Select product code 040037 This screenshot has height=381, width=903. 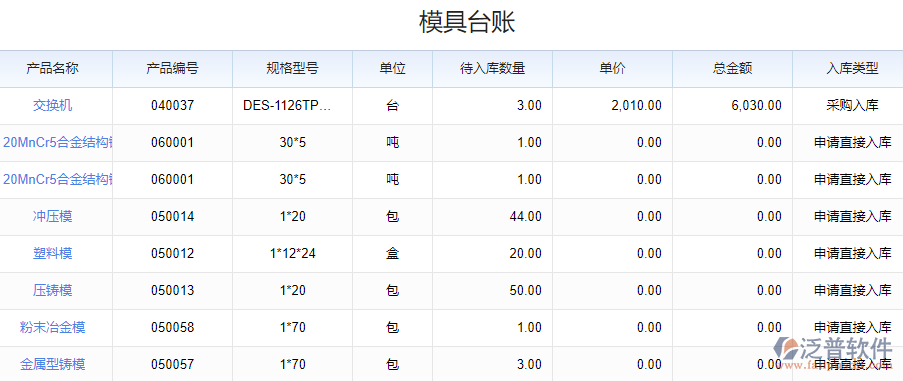[173, 105]
